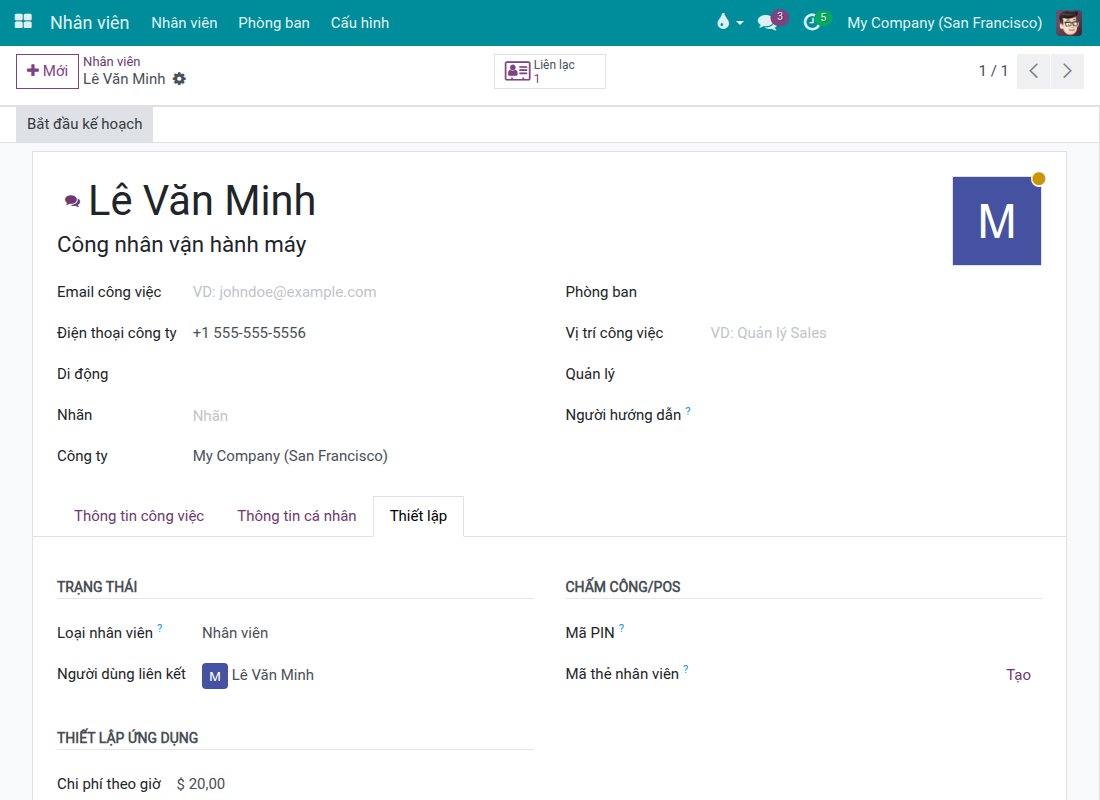Click the chat bubble icon near employee name
1100x800 pixels.
coord(72,201)
